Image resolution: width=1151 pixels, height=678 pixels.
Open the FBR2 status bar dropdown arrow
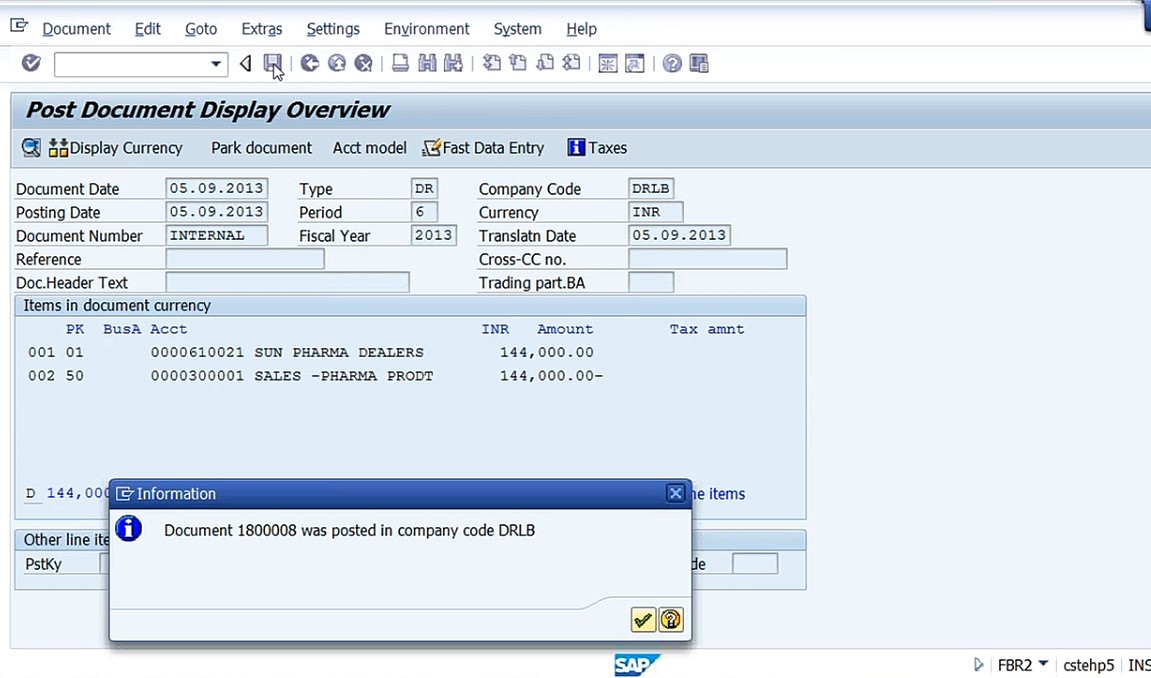[1043, 664]
